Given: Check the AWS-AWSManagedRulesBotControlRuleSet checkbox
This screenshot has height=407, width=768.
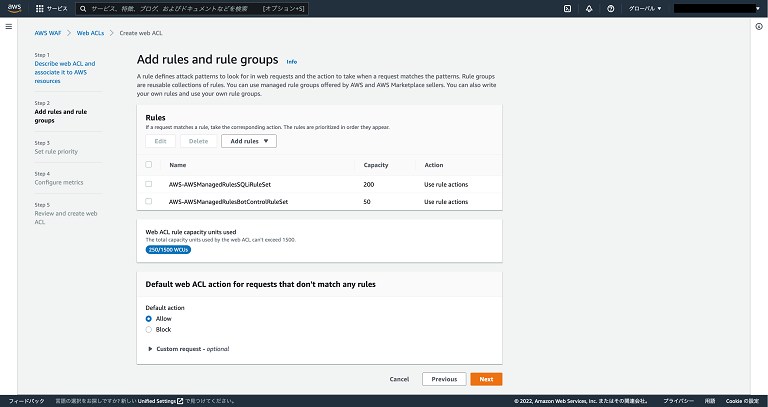Looking at the screenshot, I should click(x=149, y=201).
